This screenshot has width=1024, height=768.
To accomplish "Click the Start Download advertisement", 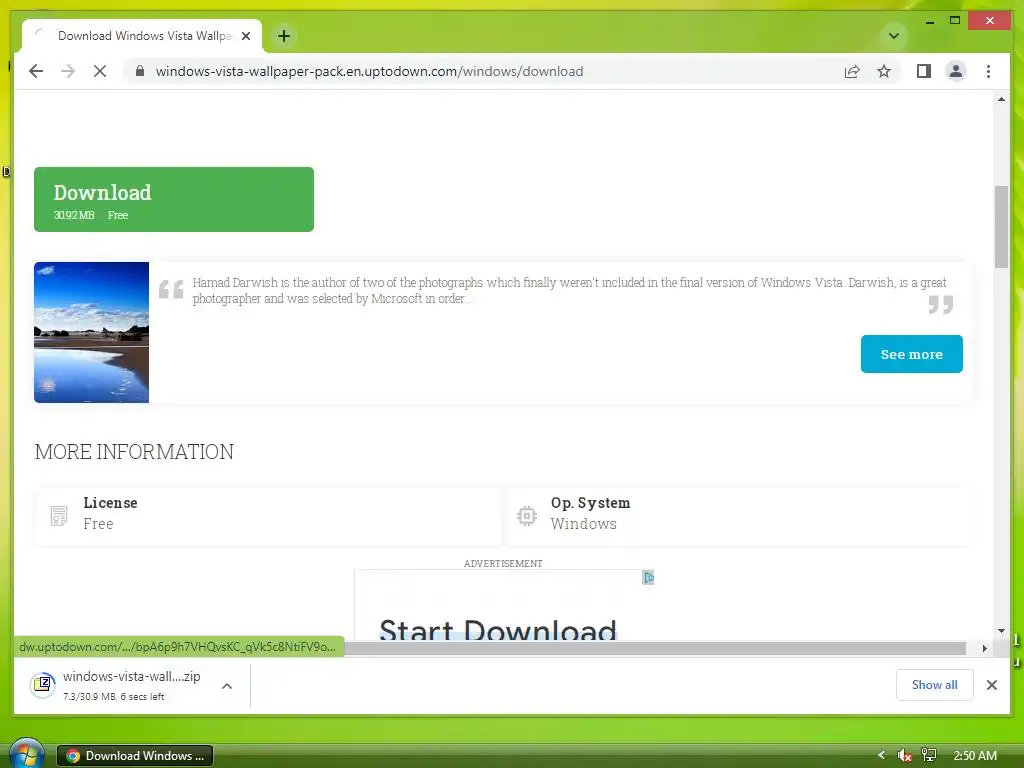I will (498, 629).
